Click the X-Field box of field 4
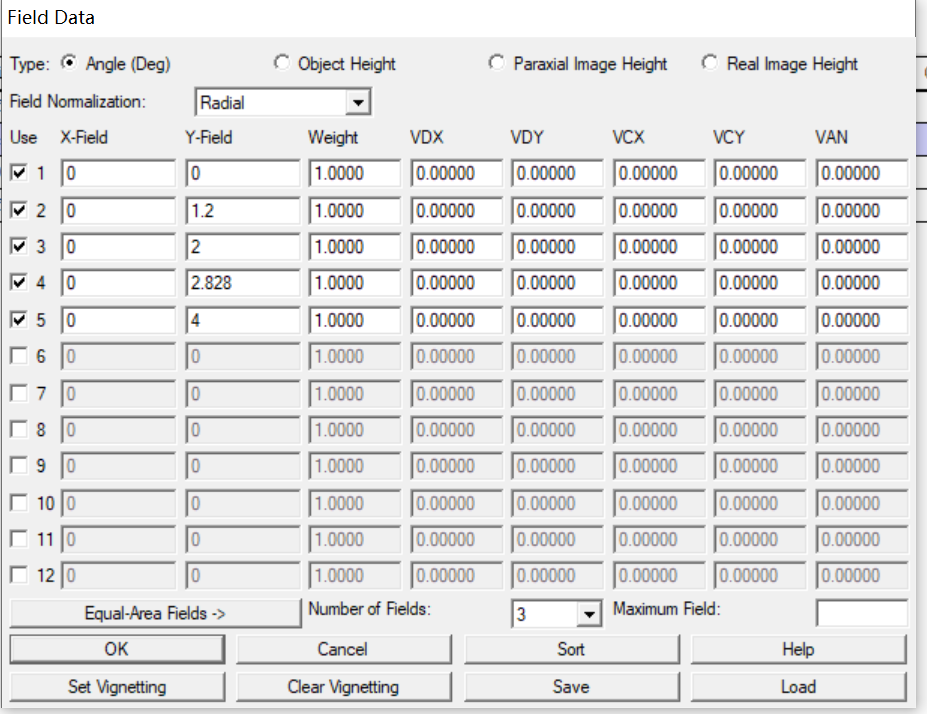The width and height of the screenshot is (927, 714). [x=118, y=283]
